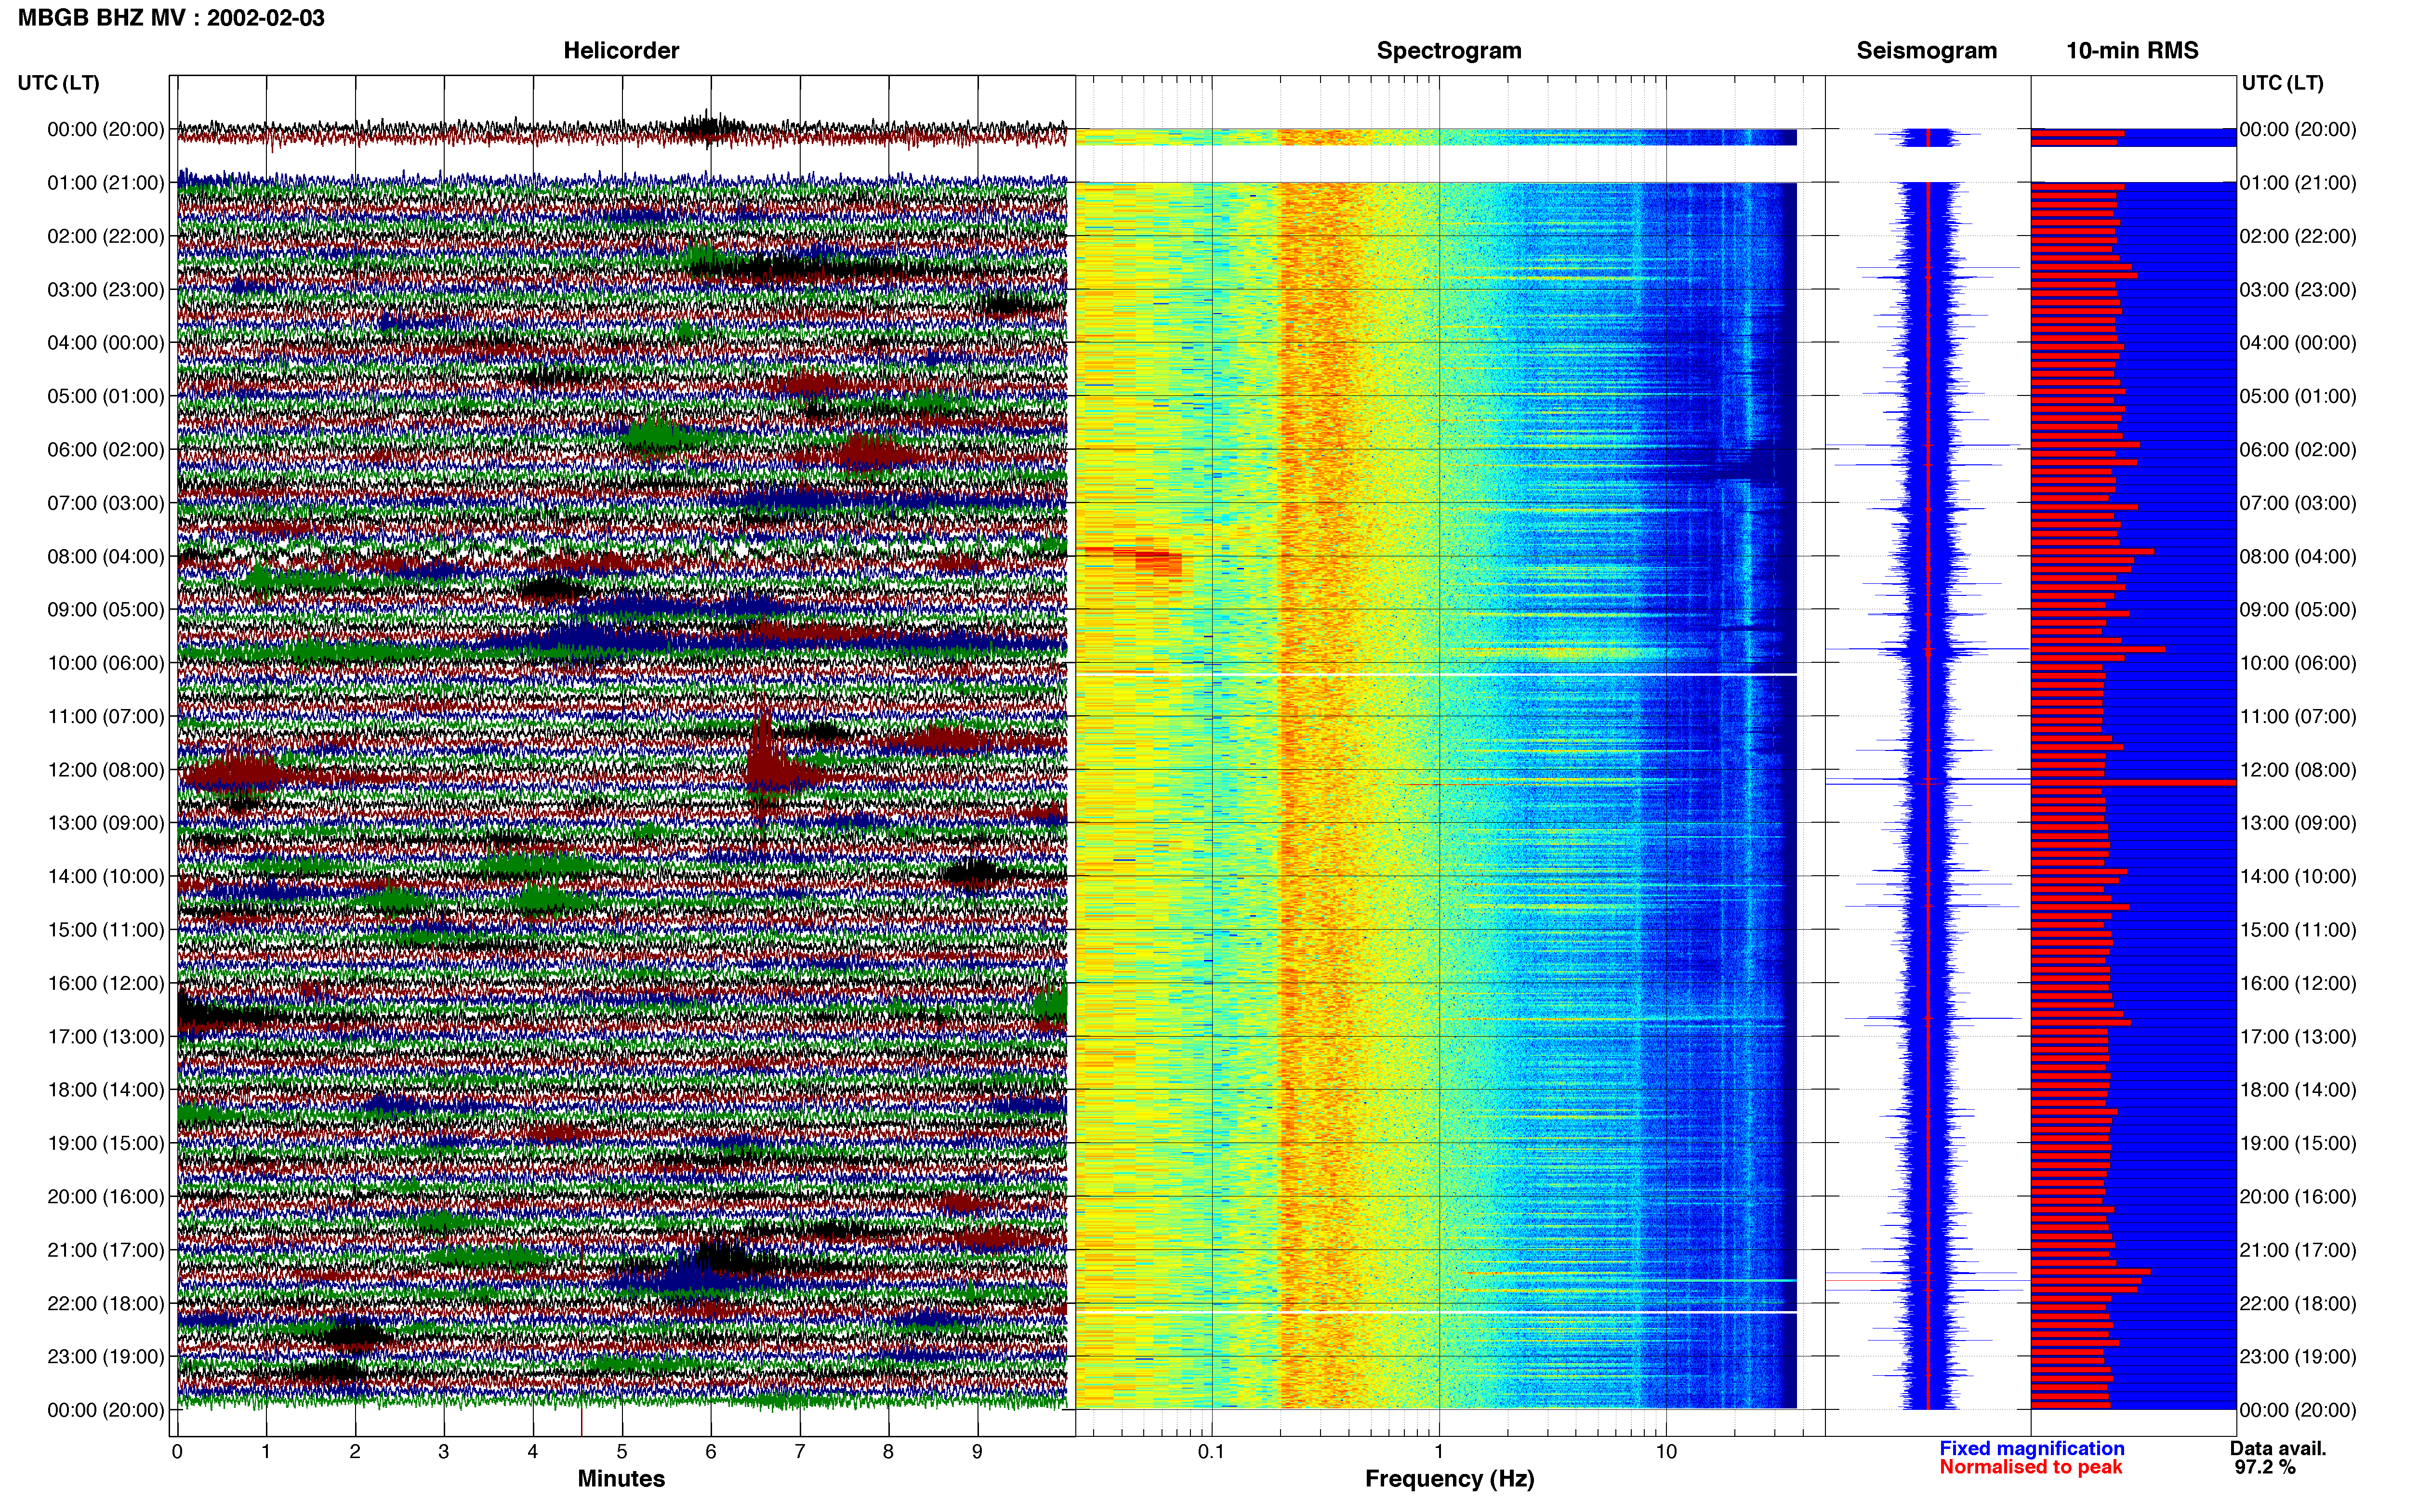Click the Data avail. label
The height and width of the screenshot is (1512, 2418).
point(2278,1448)
